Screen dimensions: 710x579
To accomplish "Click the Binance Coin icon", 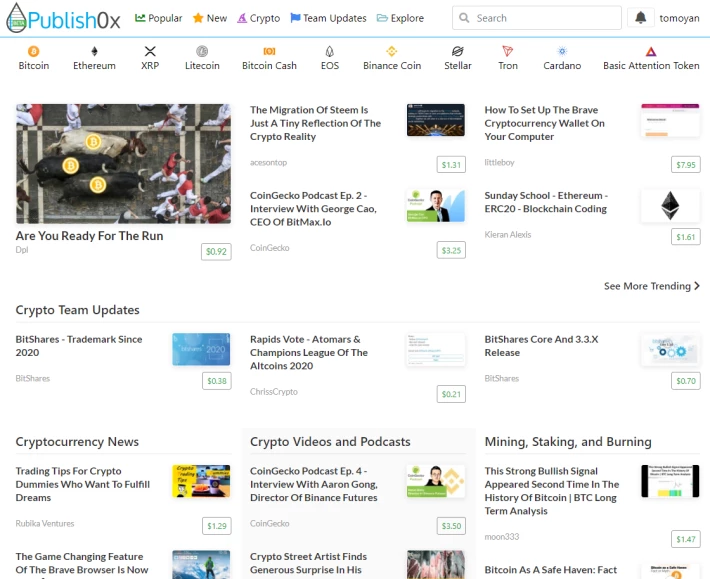I will [392, 51].
